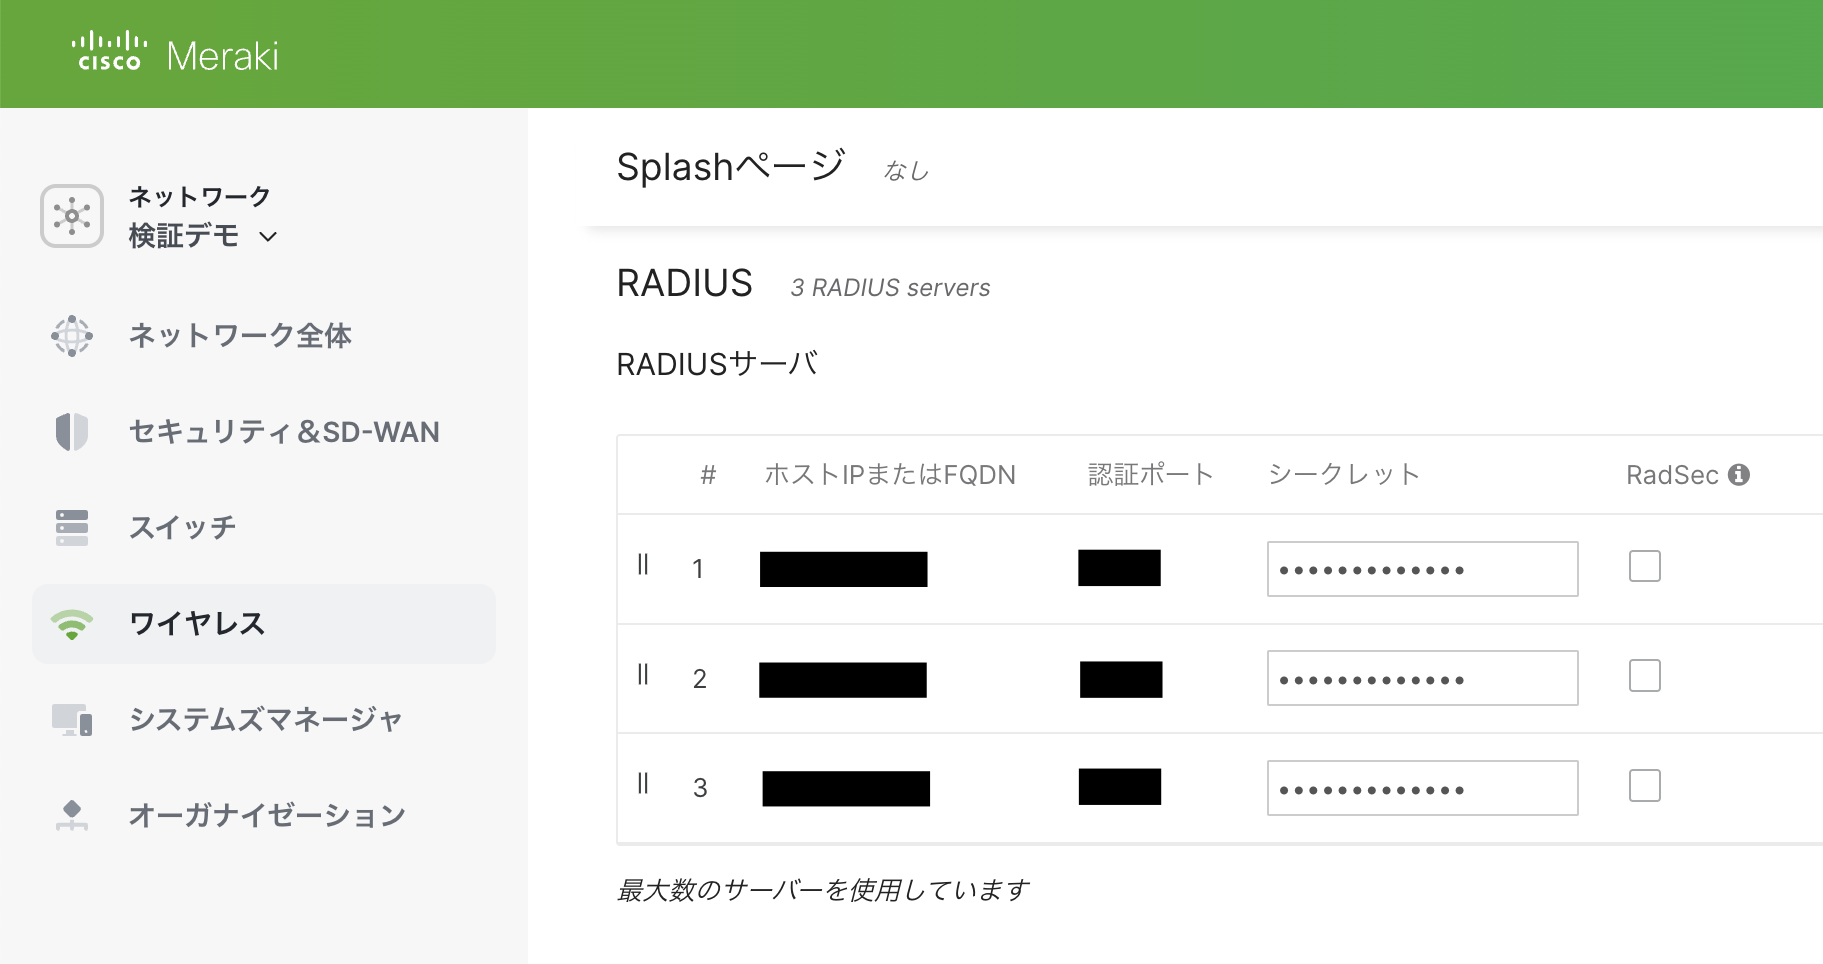Screen dimensions: 1823x964
Task: Open セキュリティ＆SD-WAN menu
Action: point(284,432)
